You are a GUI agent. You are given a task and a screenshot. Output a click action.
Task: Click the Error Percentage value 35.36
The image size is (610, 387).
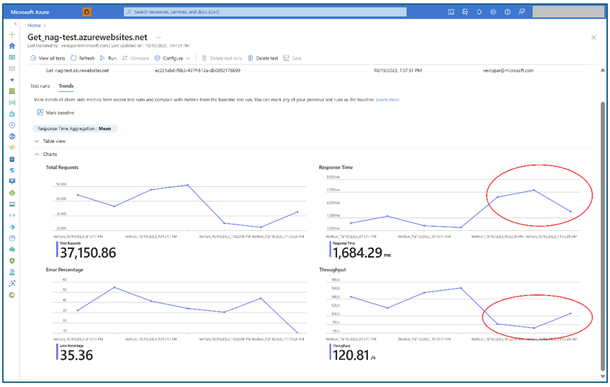pos(77,355)
